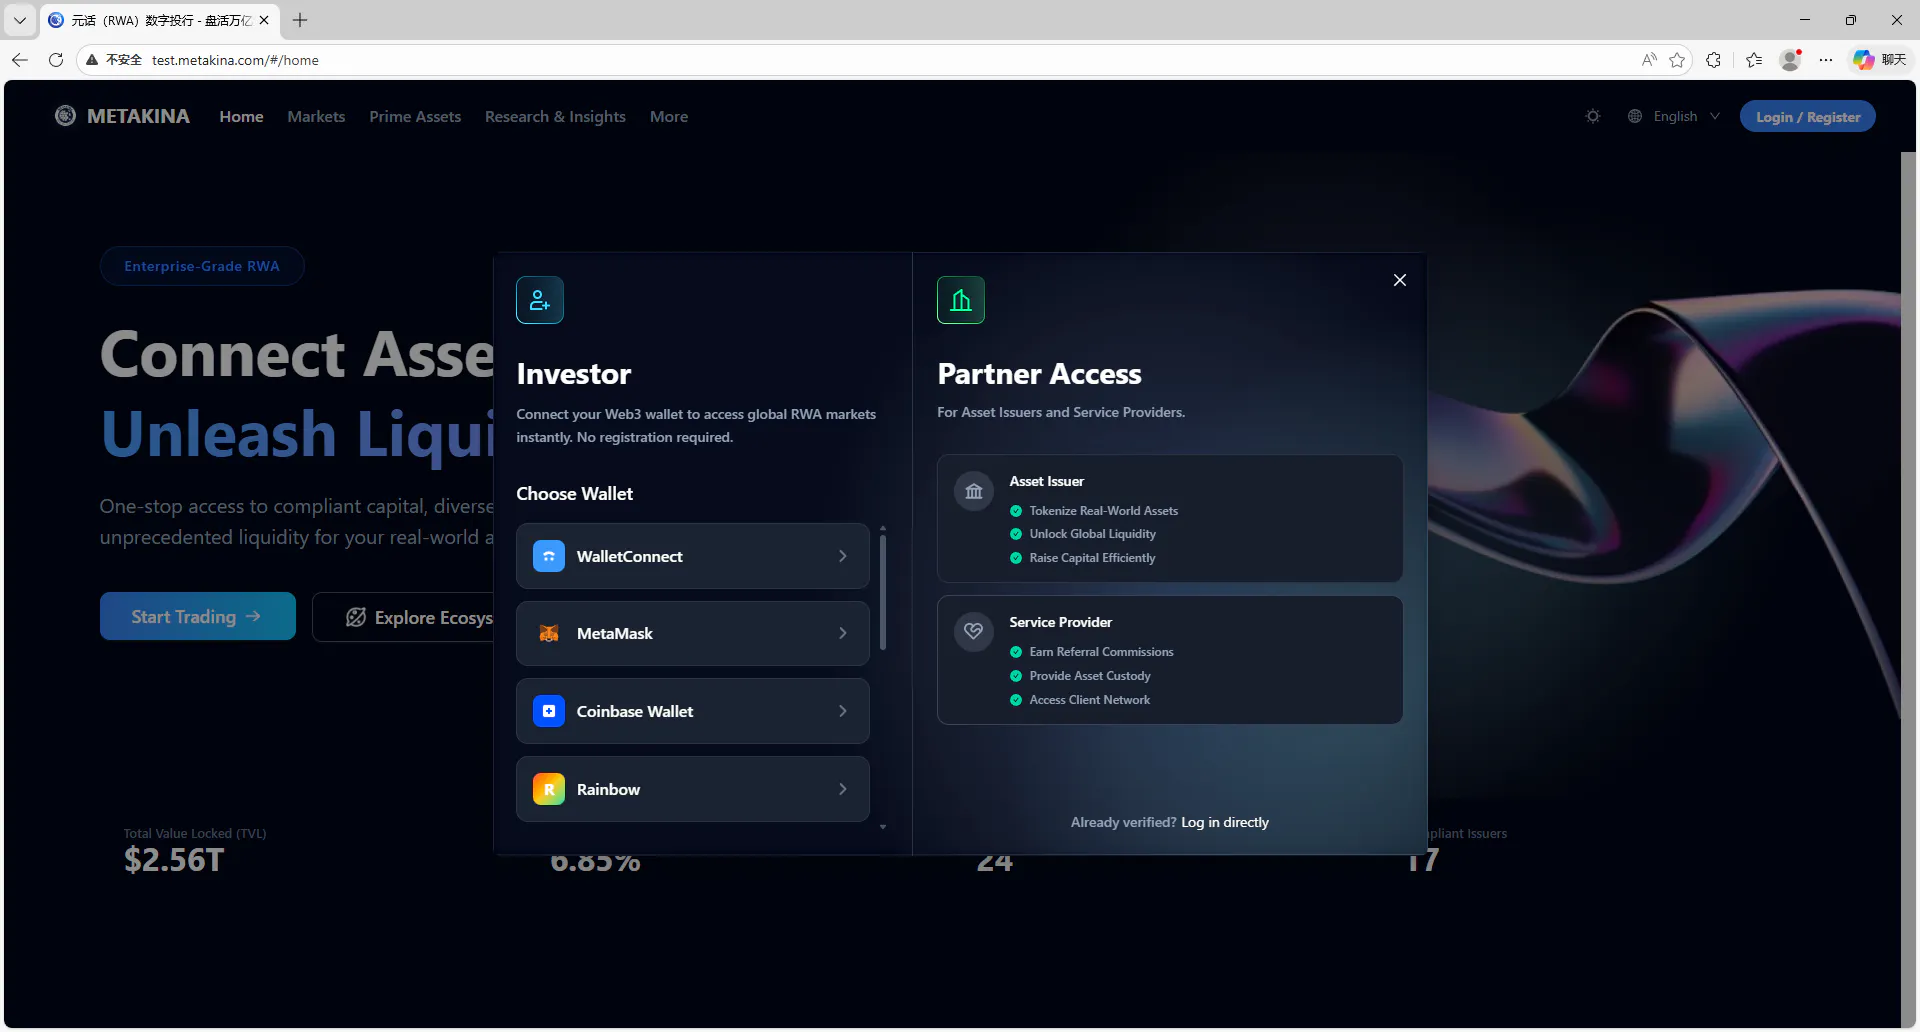Click the Start Trading button
The height and width of the screenshot is (1032, 1920).
point(198,616)
